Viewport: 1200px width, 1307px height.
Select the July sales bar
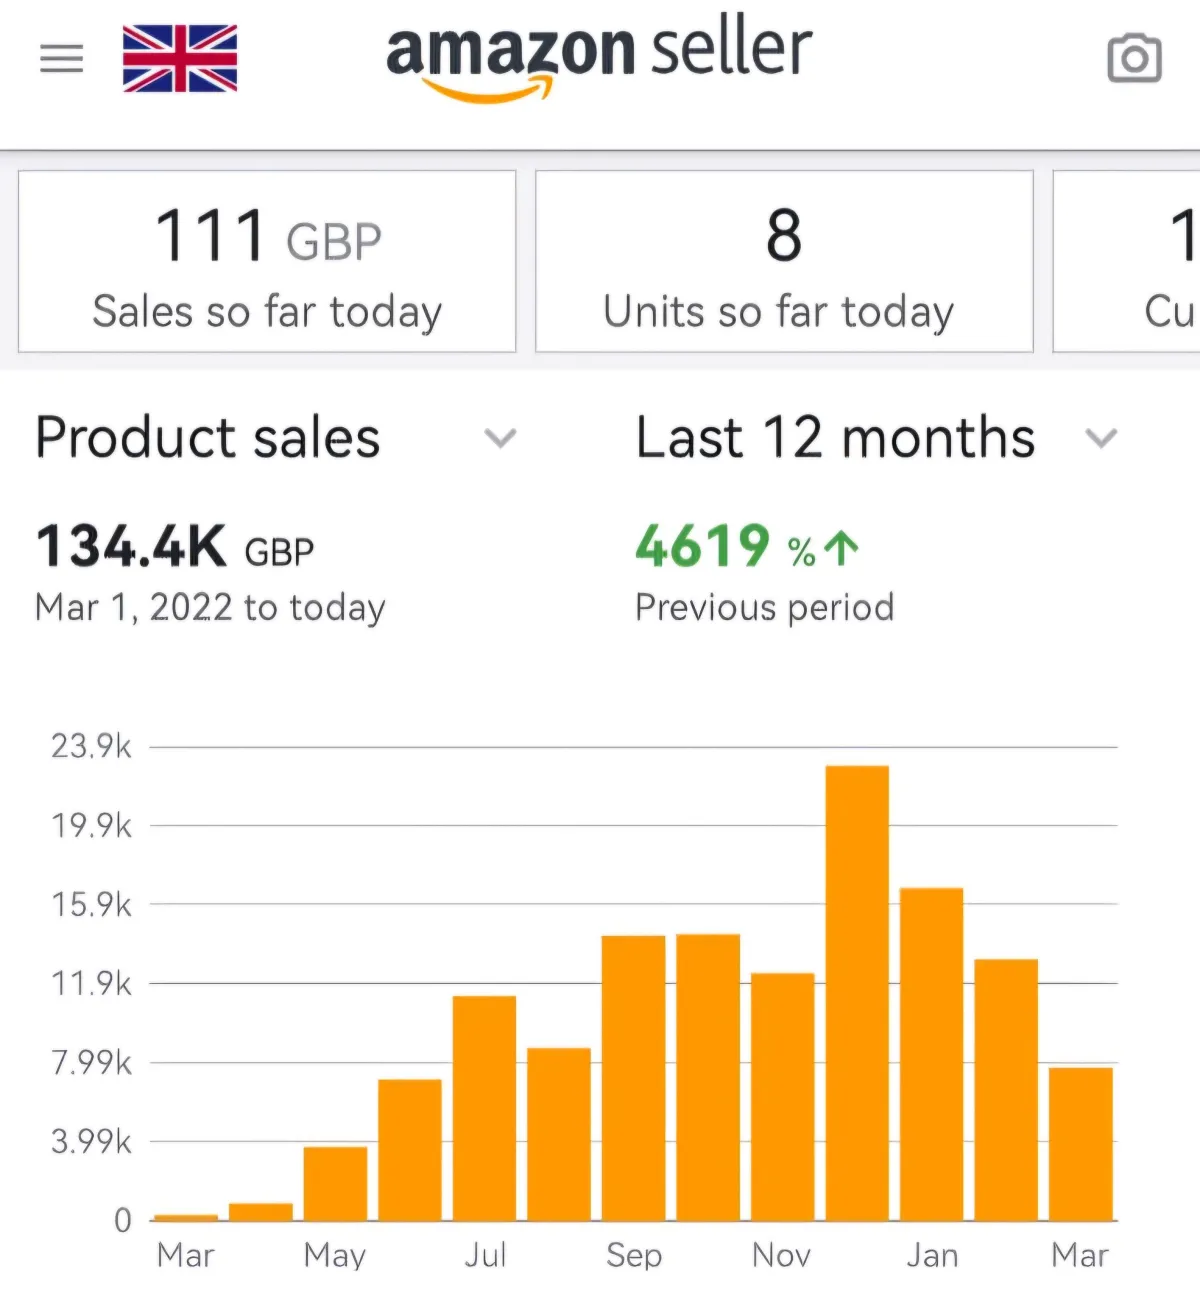pos(484,1107)
